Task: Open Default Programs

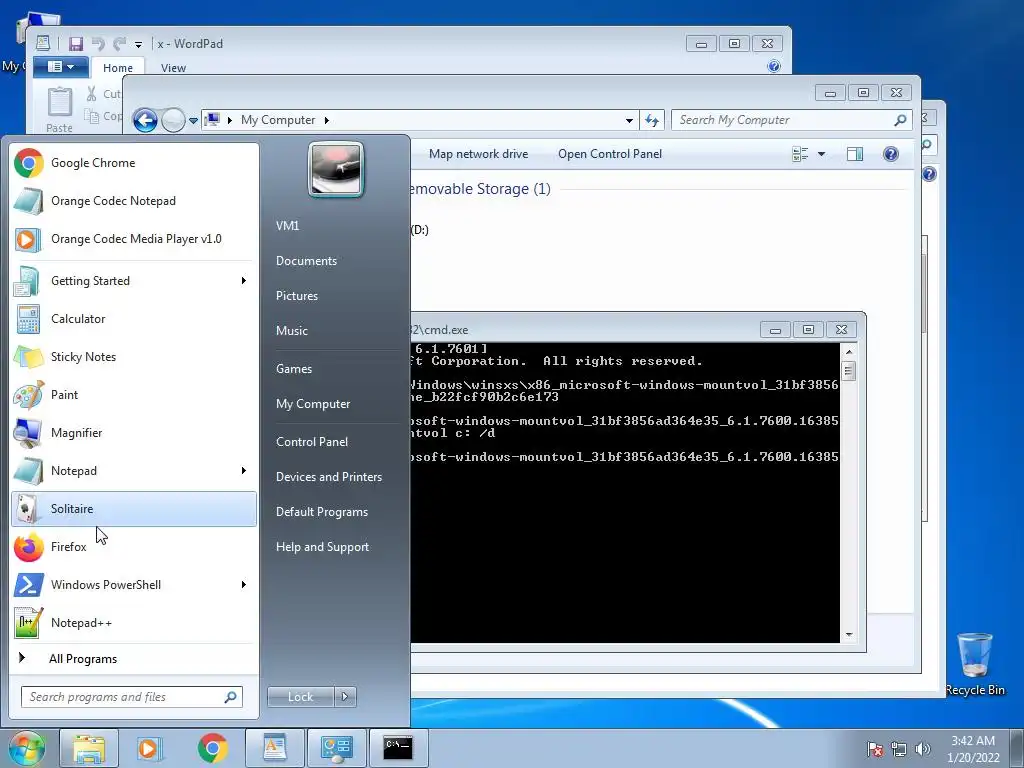Action: pyautogui.click(x=321, y=512)
